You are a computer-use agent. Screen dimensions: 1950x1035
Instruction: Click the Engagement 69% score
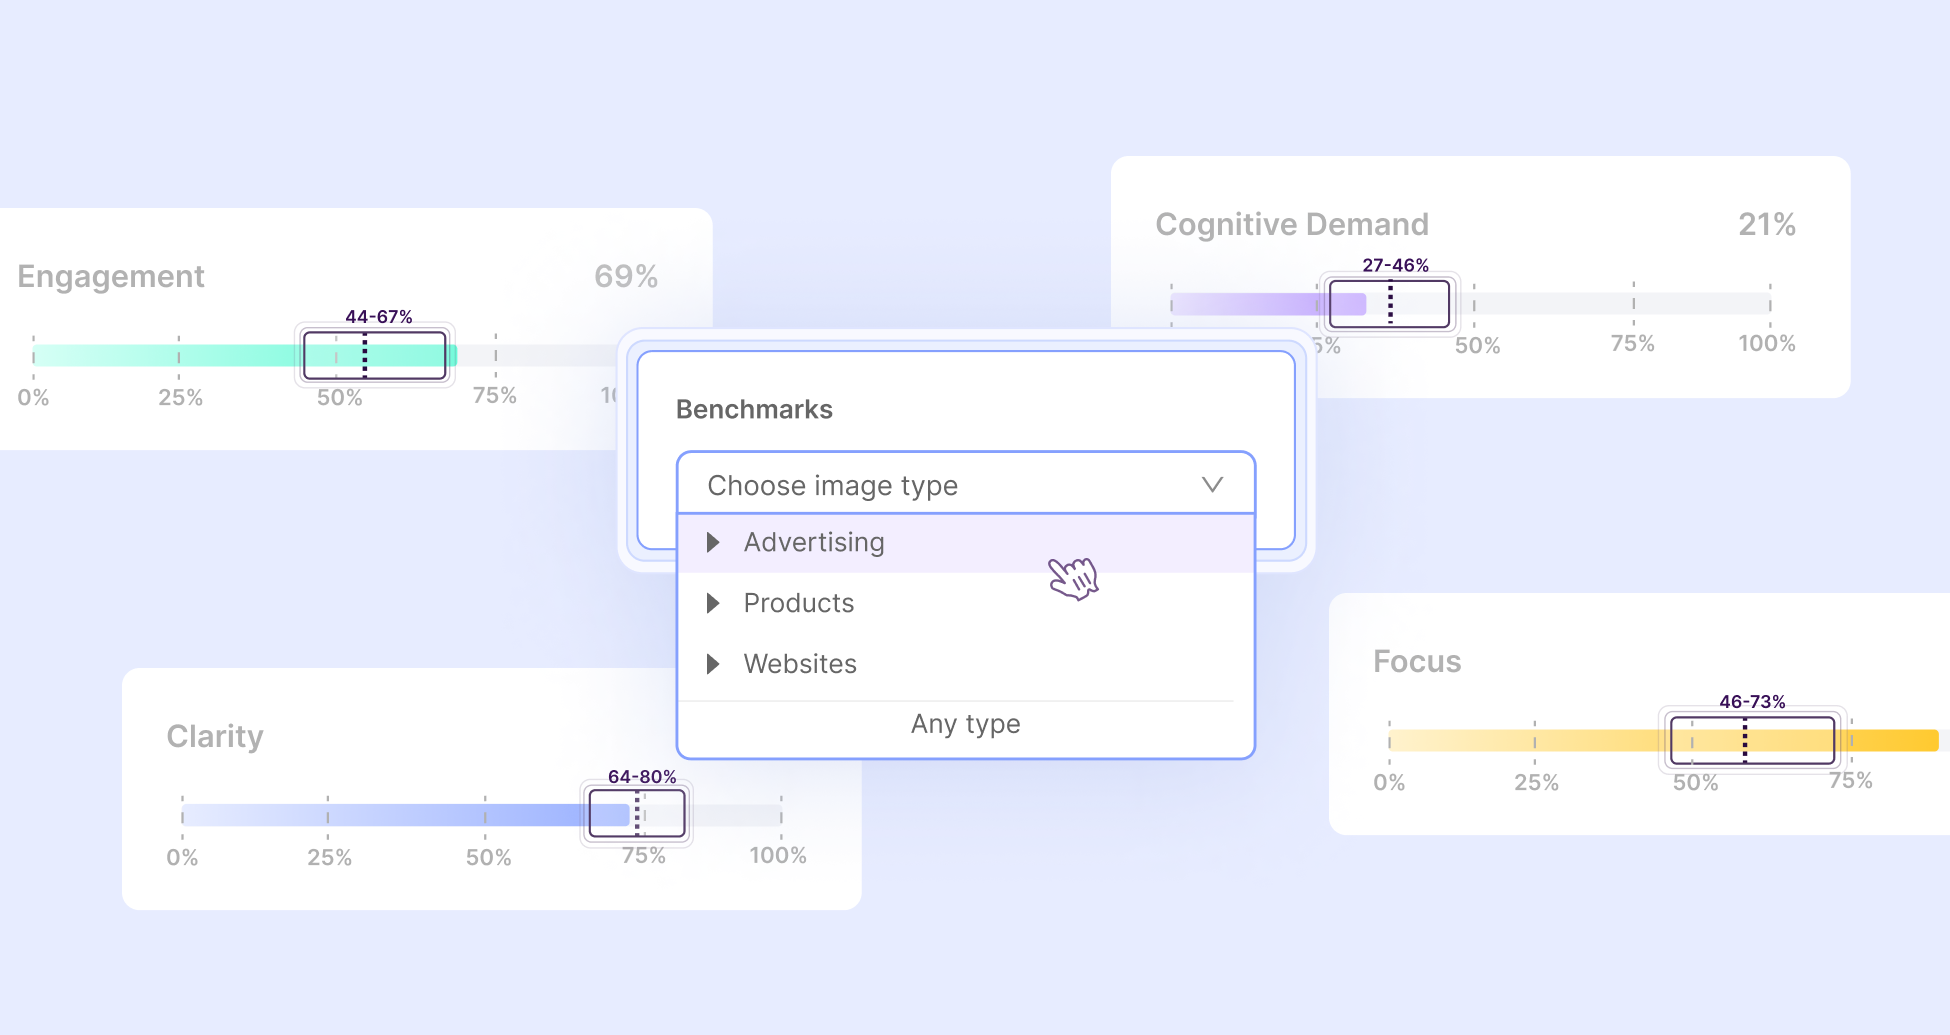tap(625, 276)
